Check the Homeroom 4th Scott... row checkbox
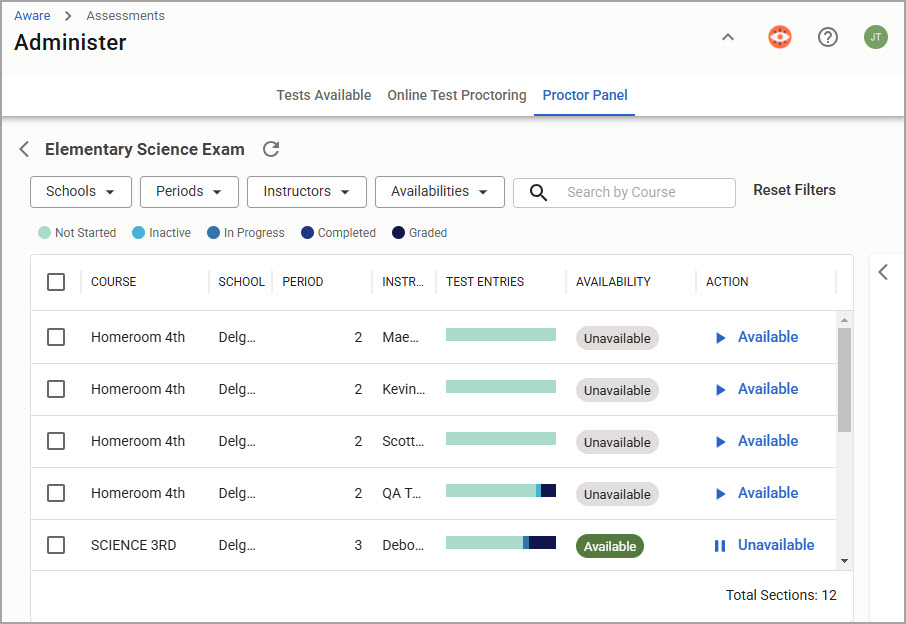Image resolution: width=906 pixels, height=624 pixels. 56,441
